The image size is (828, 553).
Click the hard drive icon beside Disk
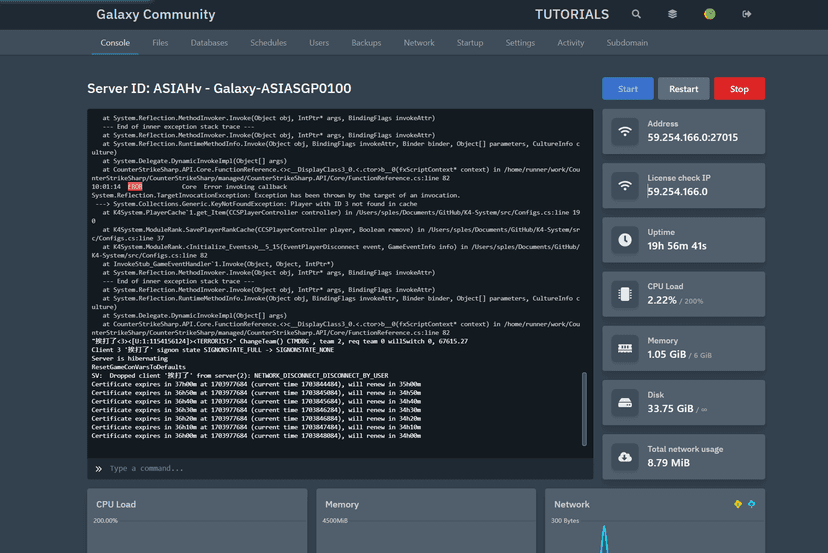point(625,402)
